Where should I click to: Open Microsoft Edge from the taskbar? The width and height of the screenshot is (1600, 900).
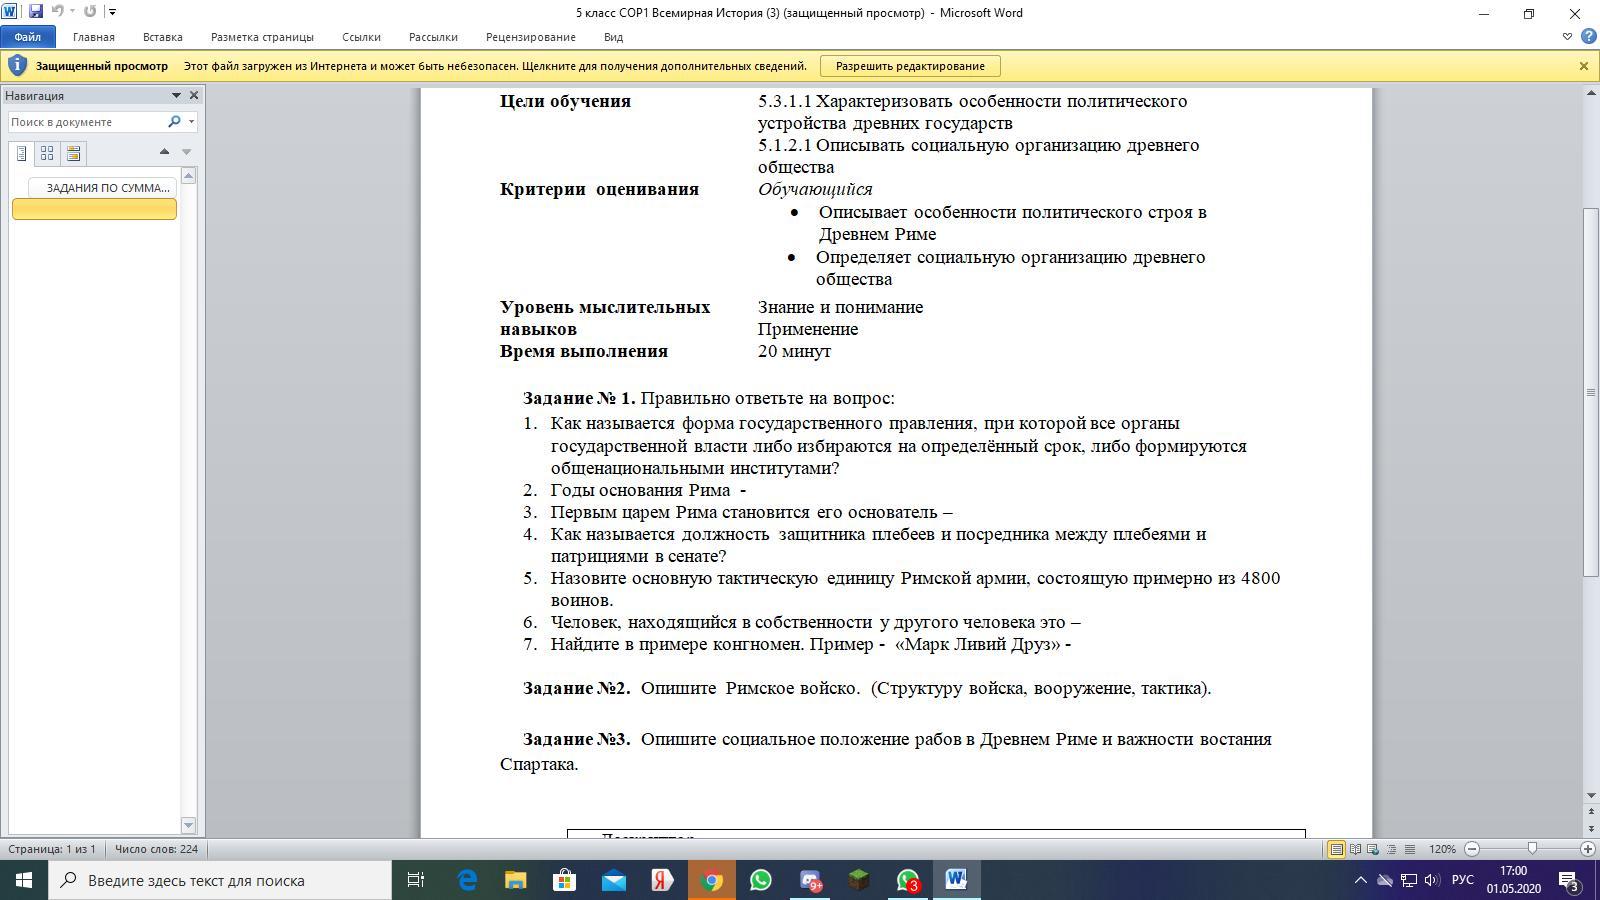click(467, 880)
